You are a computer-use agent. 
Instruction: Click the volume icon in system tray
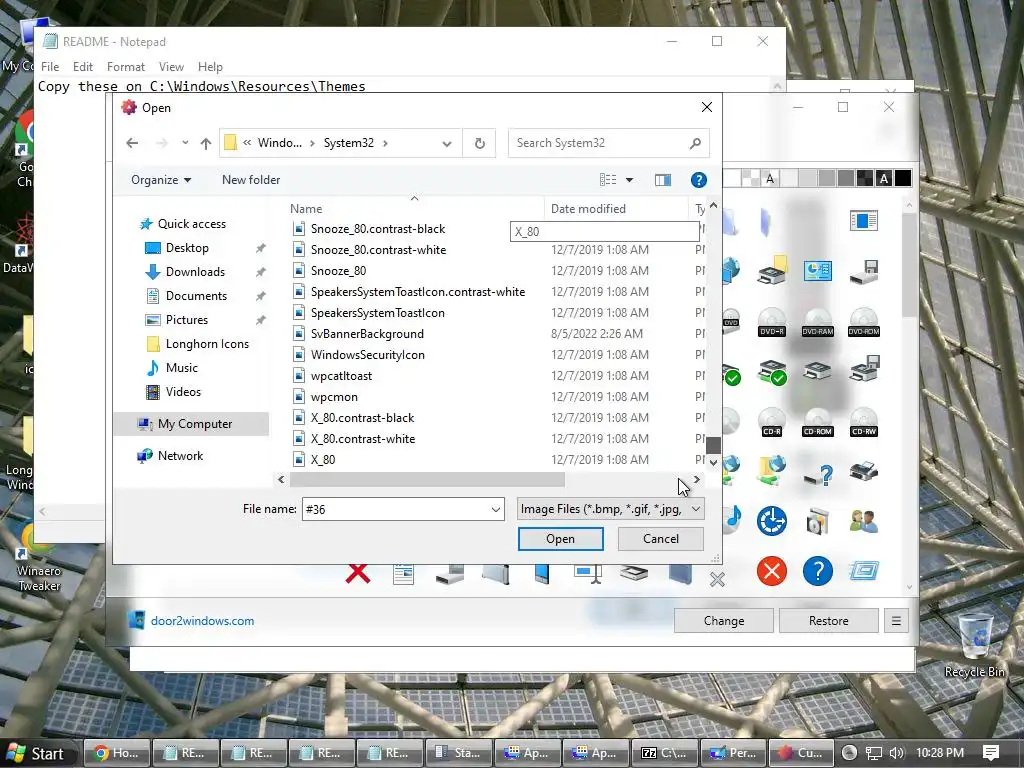[x=897, y=753]
